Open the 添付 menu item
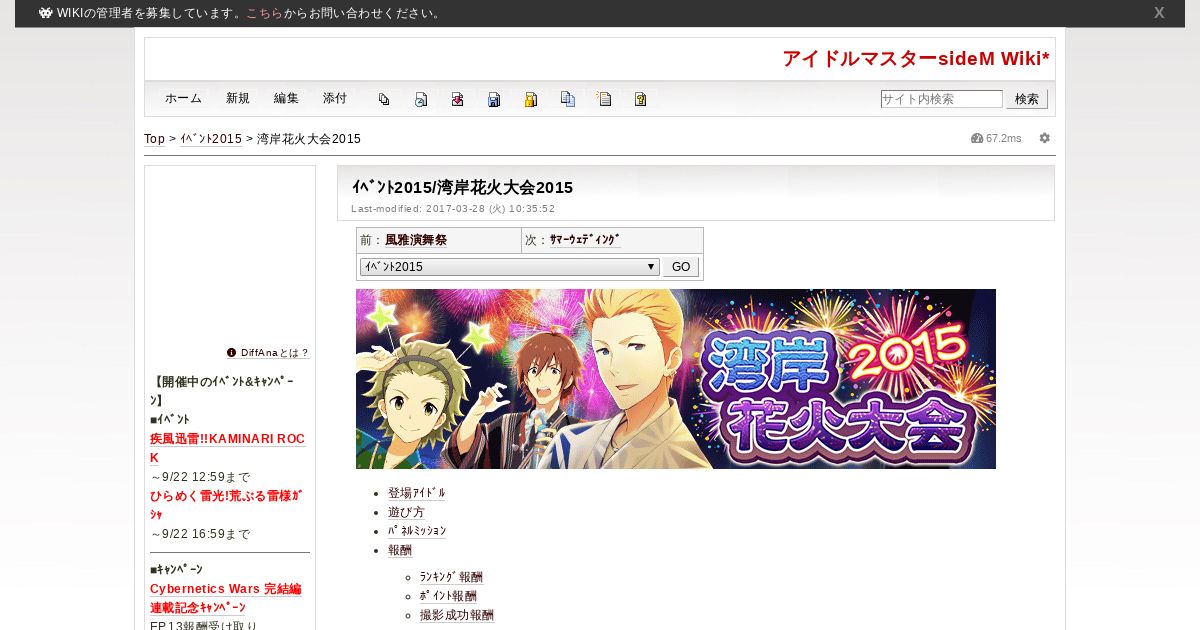Screen dimensions: 1200x630 pos(335,99)
